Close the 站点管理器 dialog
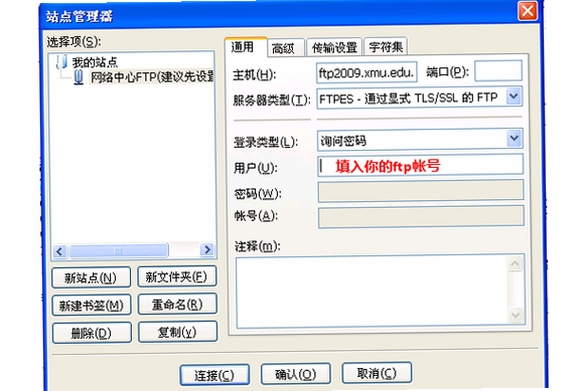Viewport: 588px width, 391px height. pos(528,11)
